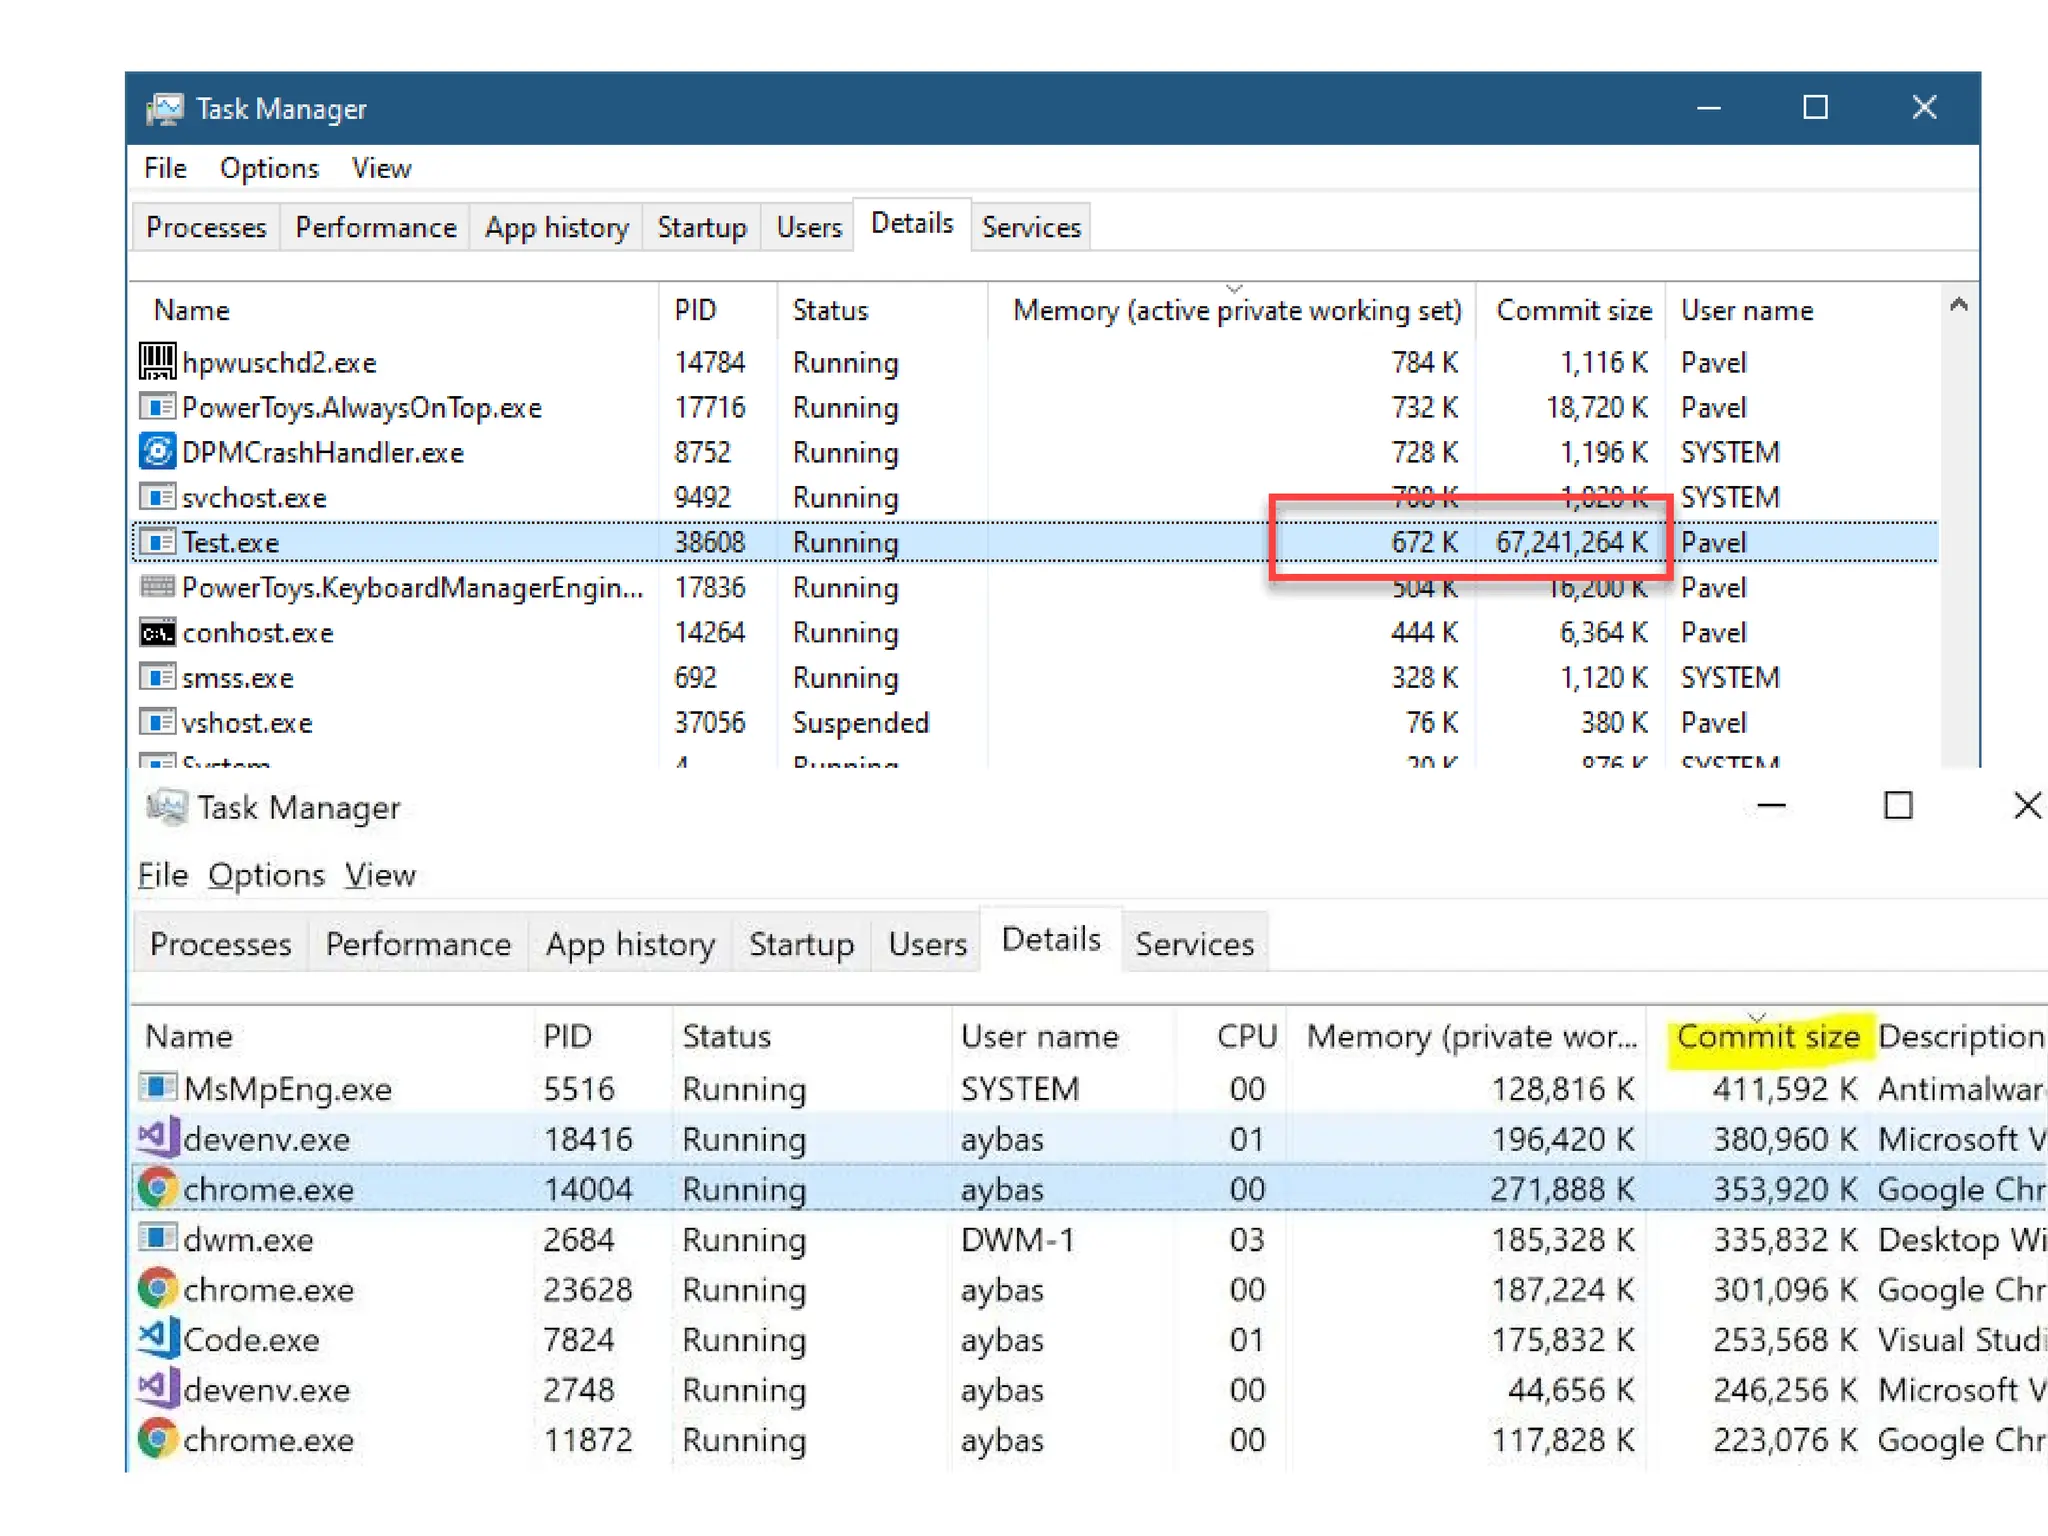Click the MsMpEng.exe process icon
The width and height of the screenshot is (2048, 1536).
click(157, 1087)
